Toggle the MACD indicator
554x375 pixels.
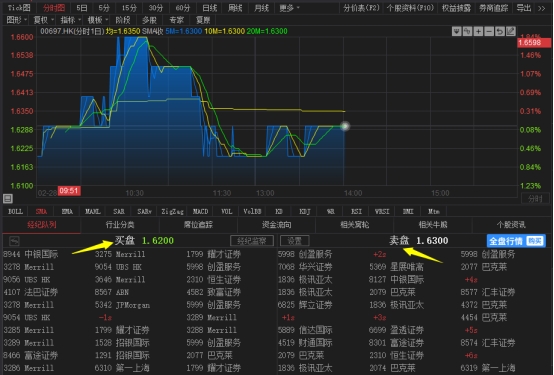pyautogui.click(x=200, y=211)
